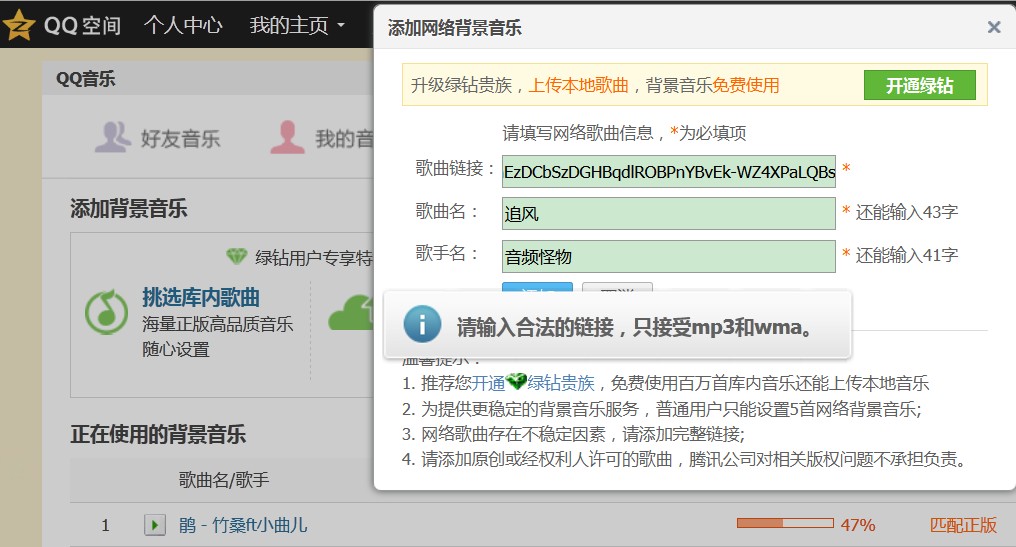Click the green cloud upload icon
1016x547 pixels.
(x=351, y=312)
